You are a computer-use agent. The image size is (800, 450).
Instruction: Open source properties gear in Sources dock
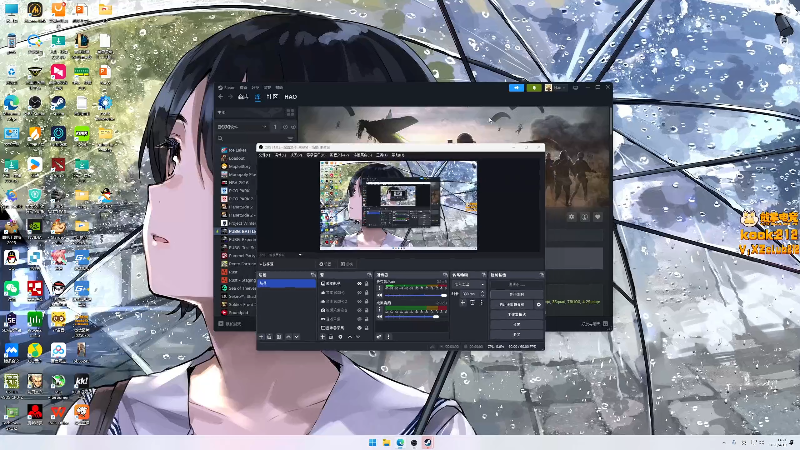click(x=340, y=337)
